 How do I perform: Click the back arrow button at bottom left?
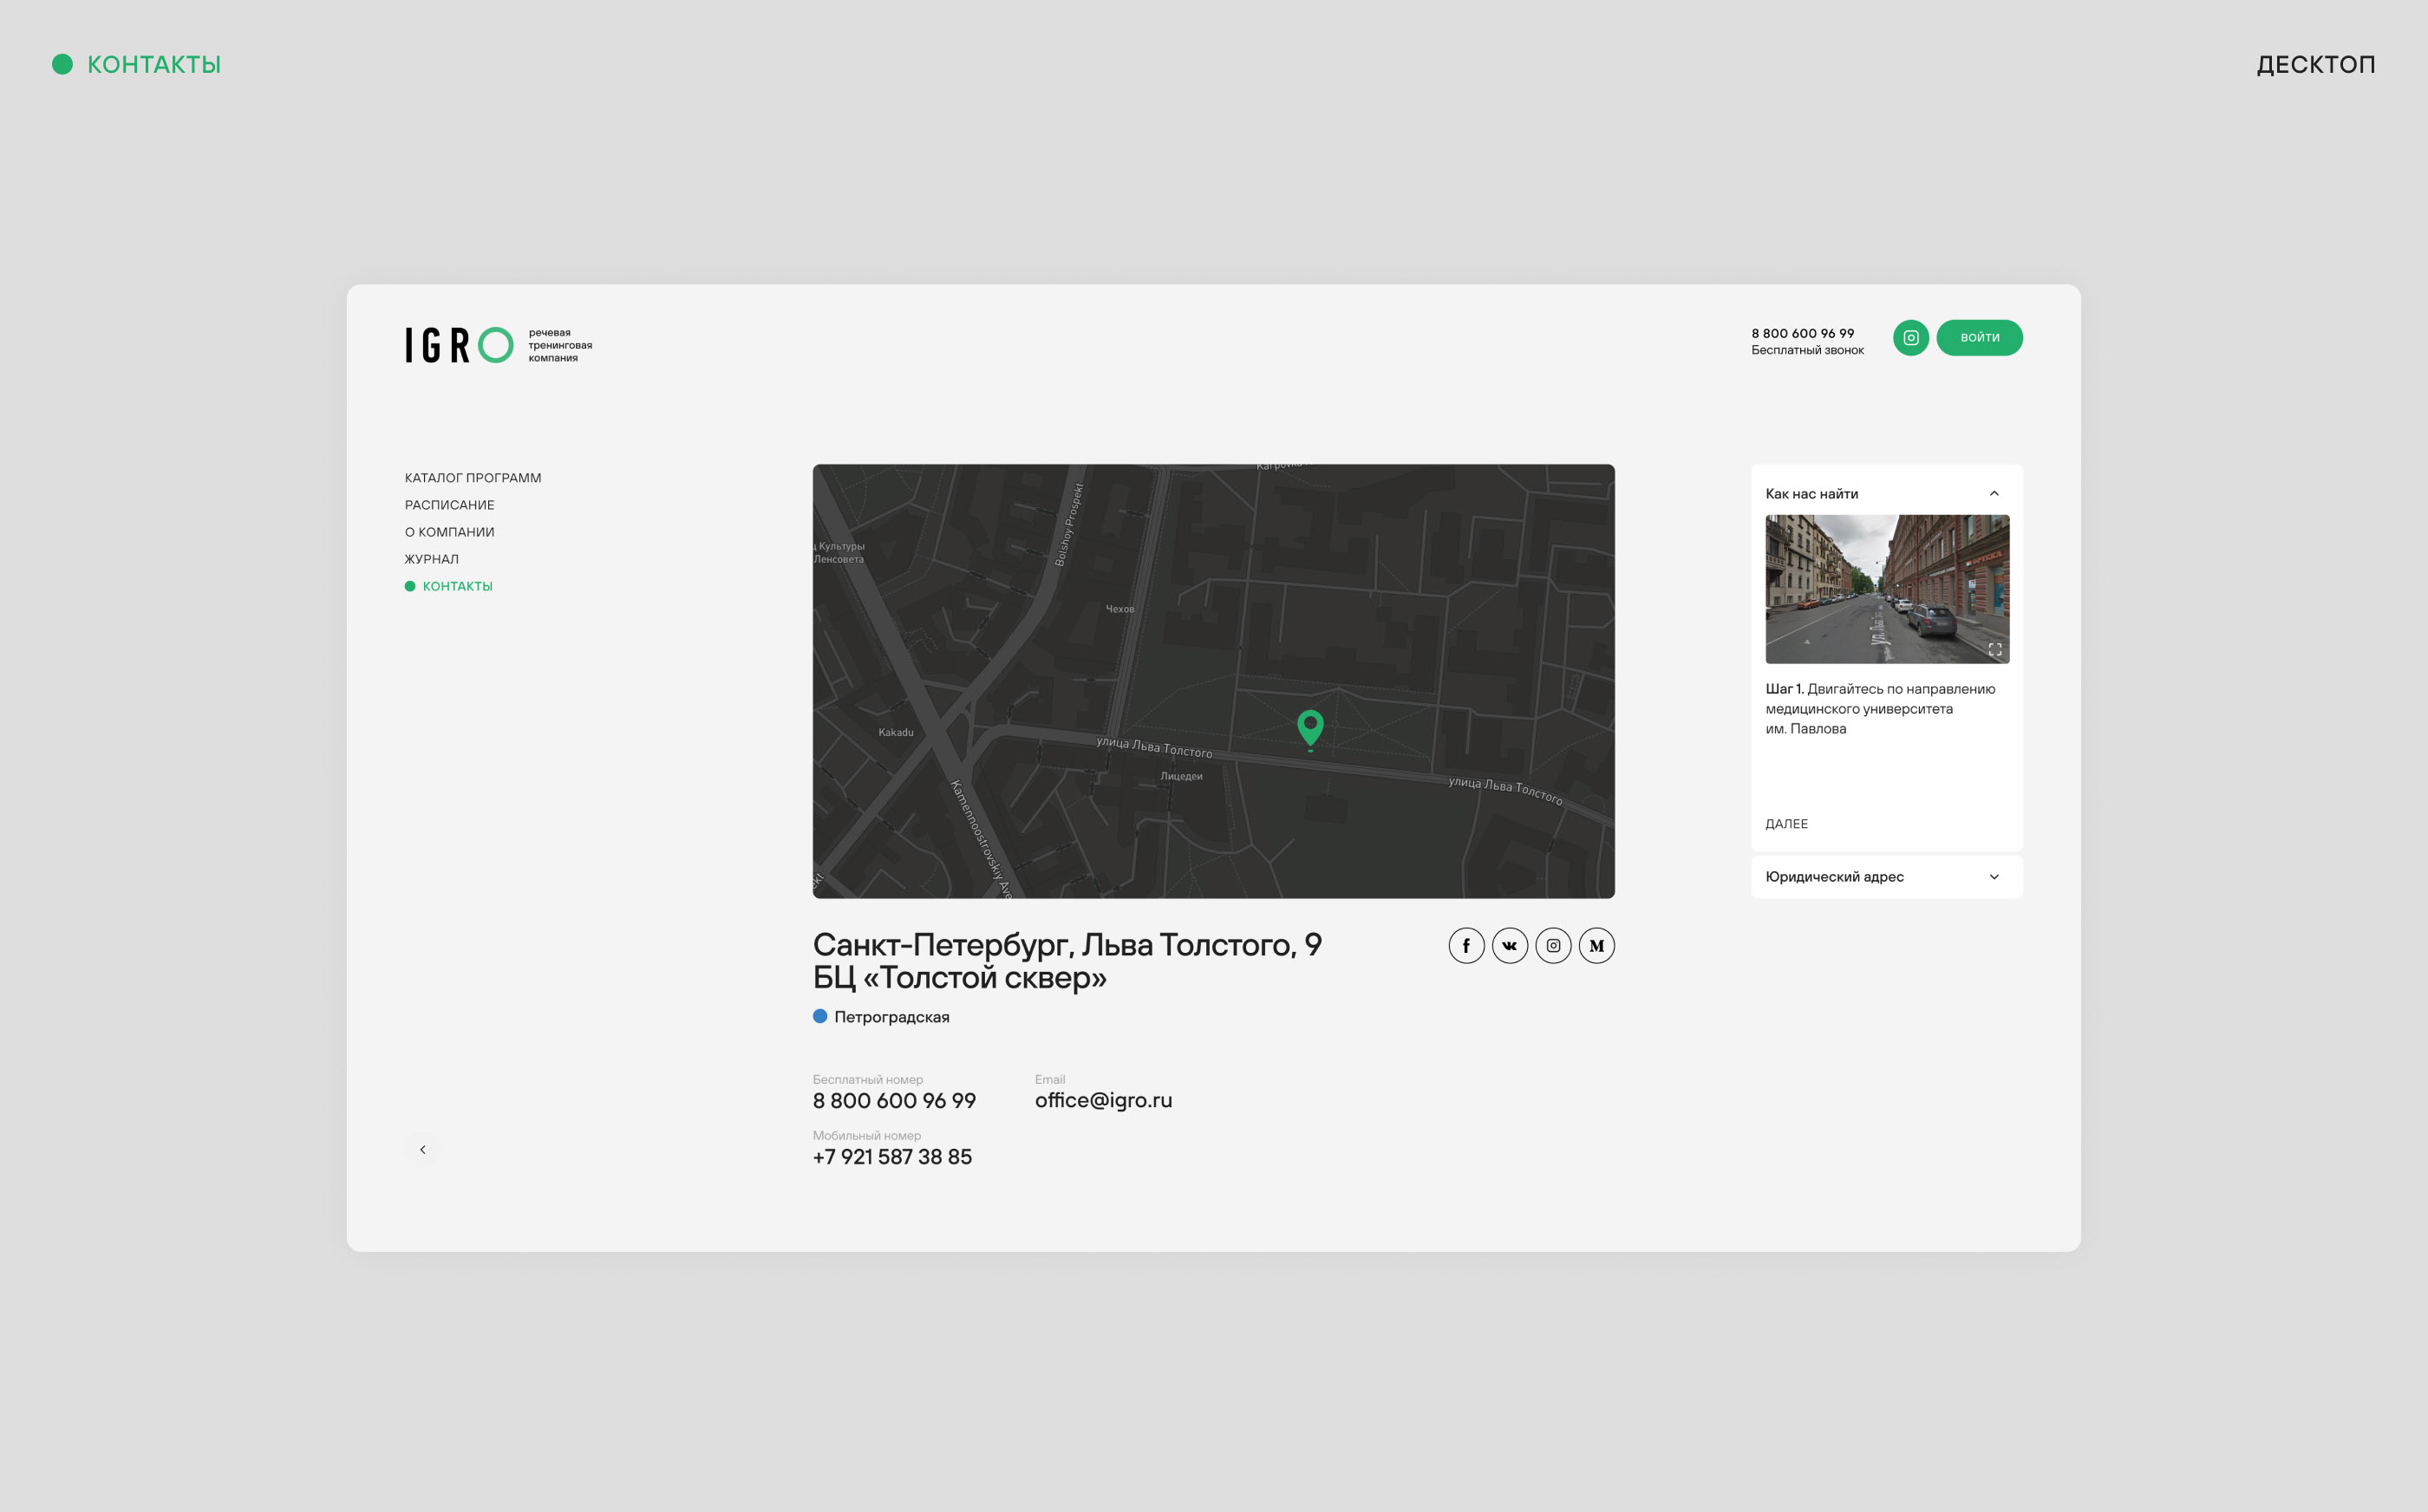[x=422, y=1150]
